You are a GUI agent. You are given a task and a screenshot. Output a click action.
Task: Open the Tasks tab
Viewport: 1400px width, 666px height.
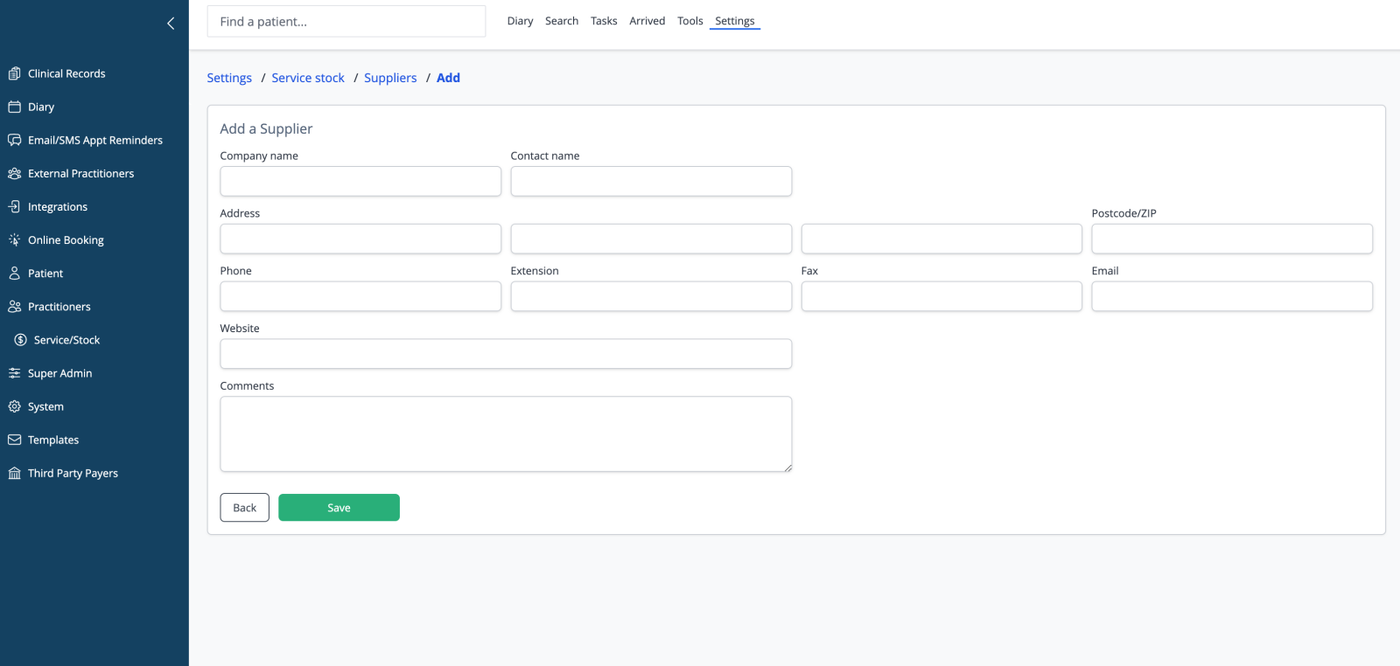(604, 21)
